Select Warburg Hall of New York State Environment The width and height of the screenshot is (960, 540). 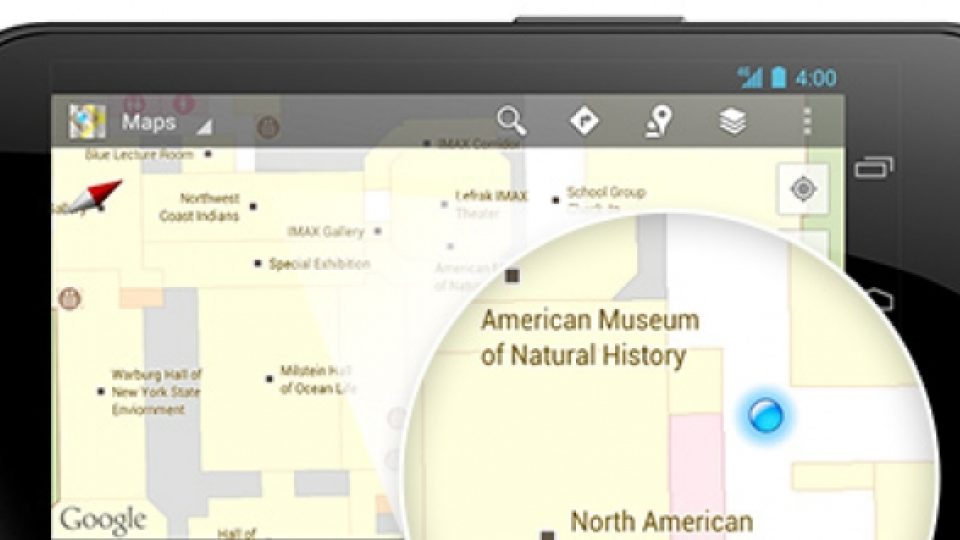point(156,392)
